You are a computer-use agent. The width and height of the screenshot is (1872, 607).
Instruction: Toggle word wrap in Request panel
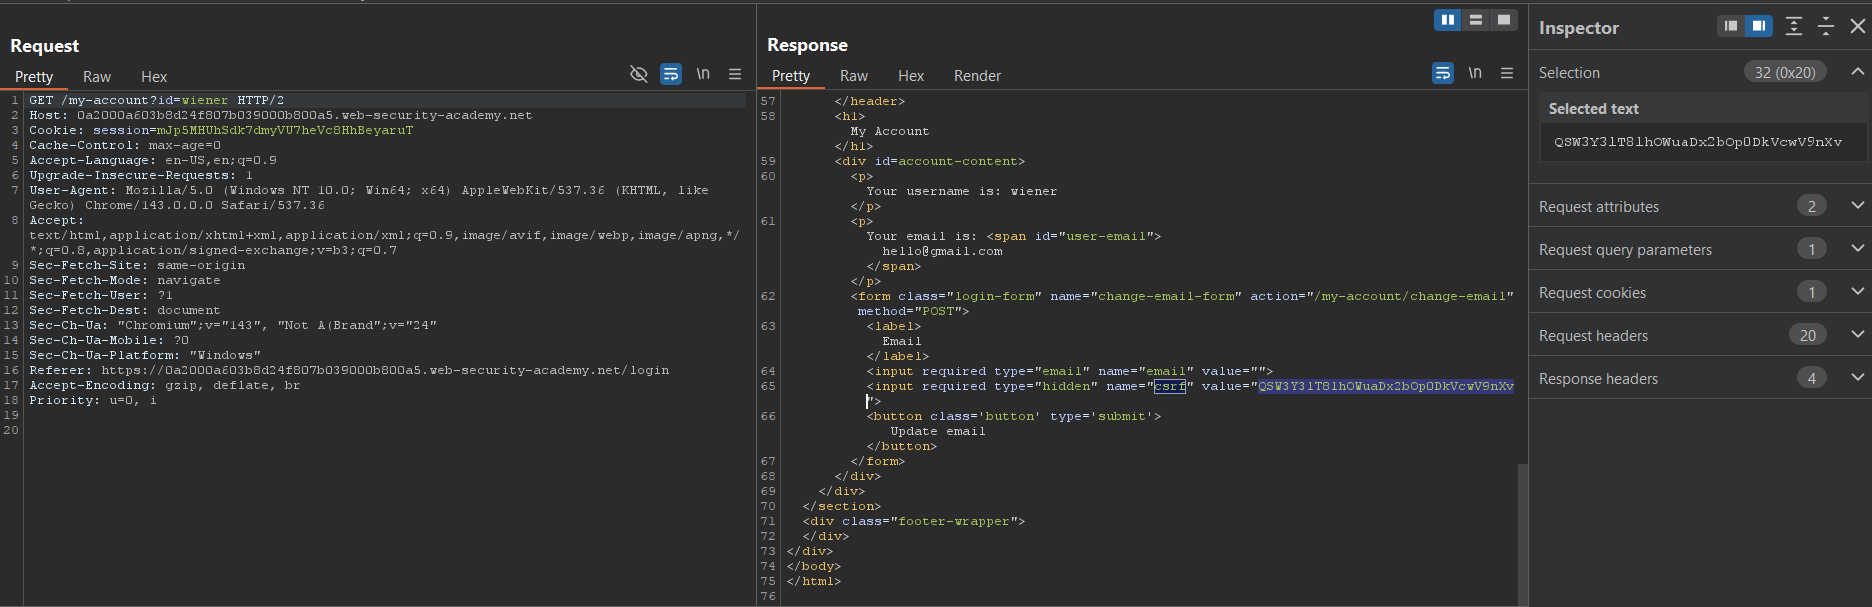[x=671, y=74]
